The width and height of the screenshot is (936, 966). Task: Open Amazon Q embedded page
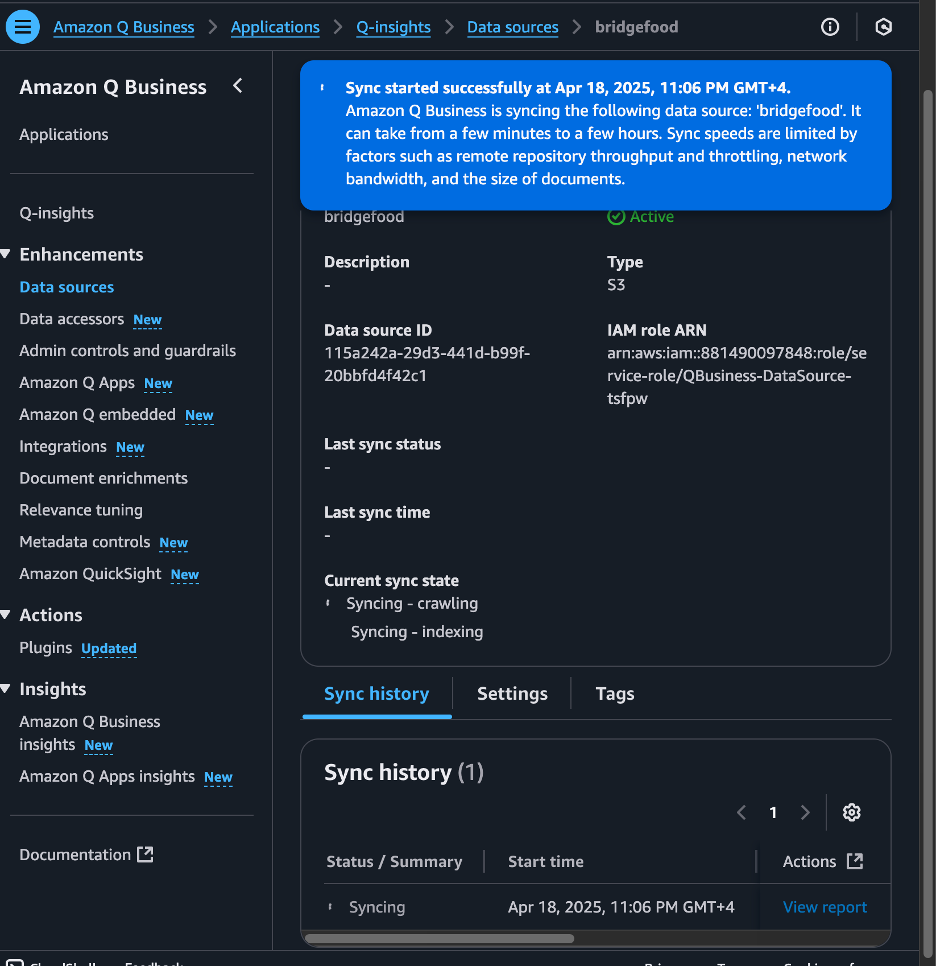click(x=97, y=415)
